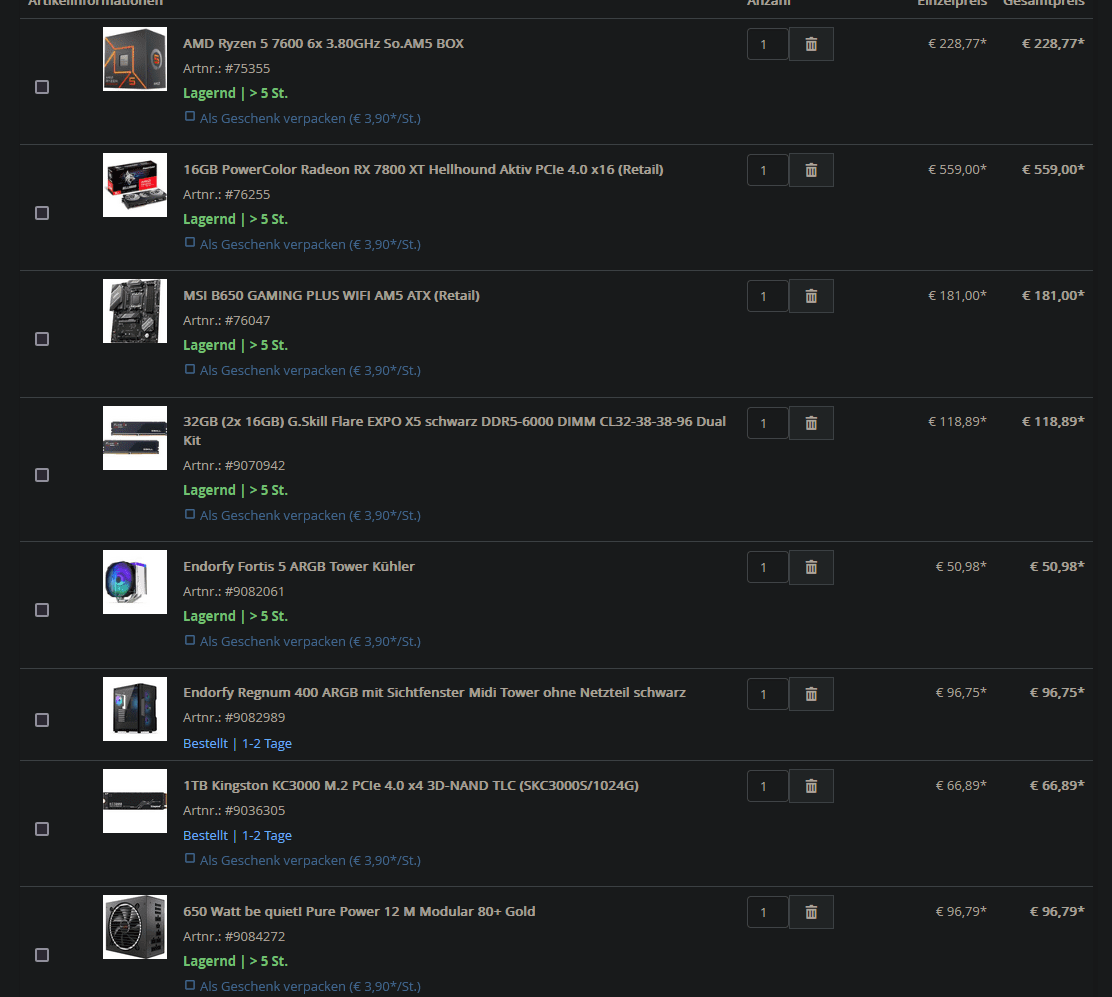Image resolution: width=1112 pixels, height=997 pixels.
Task: Click 'Bestellt | 1-2 Tage' under Kingston KC3000
Action: click(x=238, y=835)
